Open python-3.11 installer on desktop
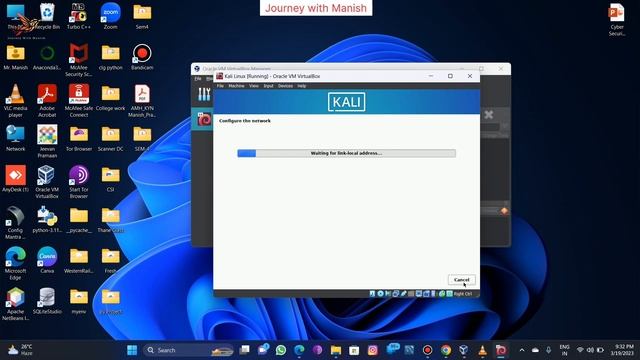 (x=47, y=220)
